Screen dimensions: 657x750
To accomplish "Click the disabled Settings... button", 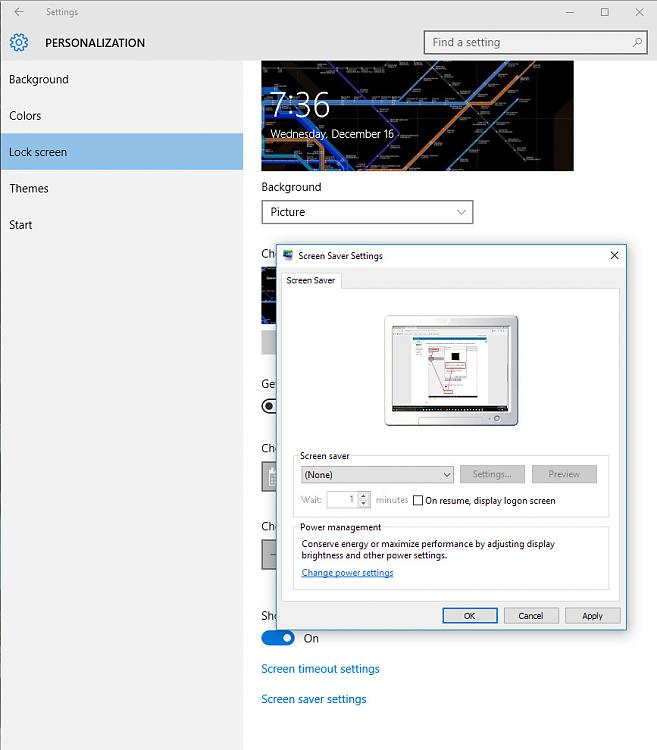I will pyautogui.click(x=492, y=474).
